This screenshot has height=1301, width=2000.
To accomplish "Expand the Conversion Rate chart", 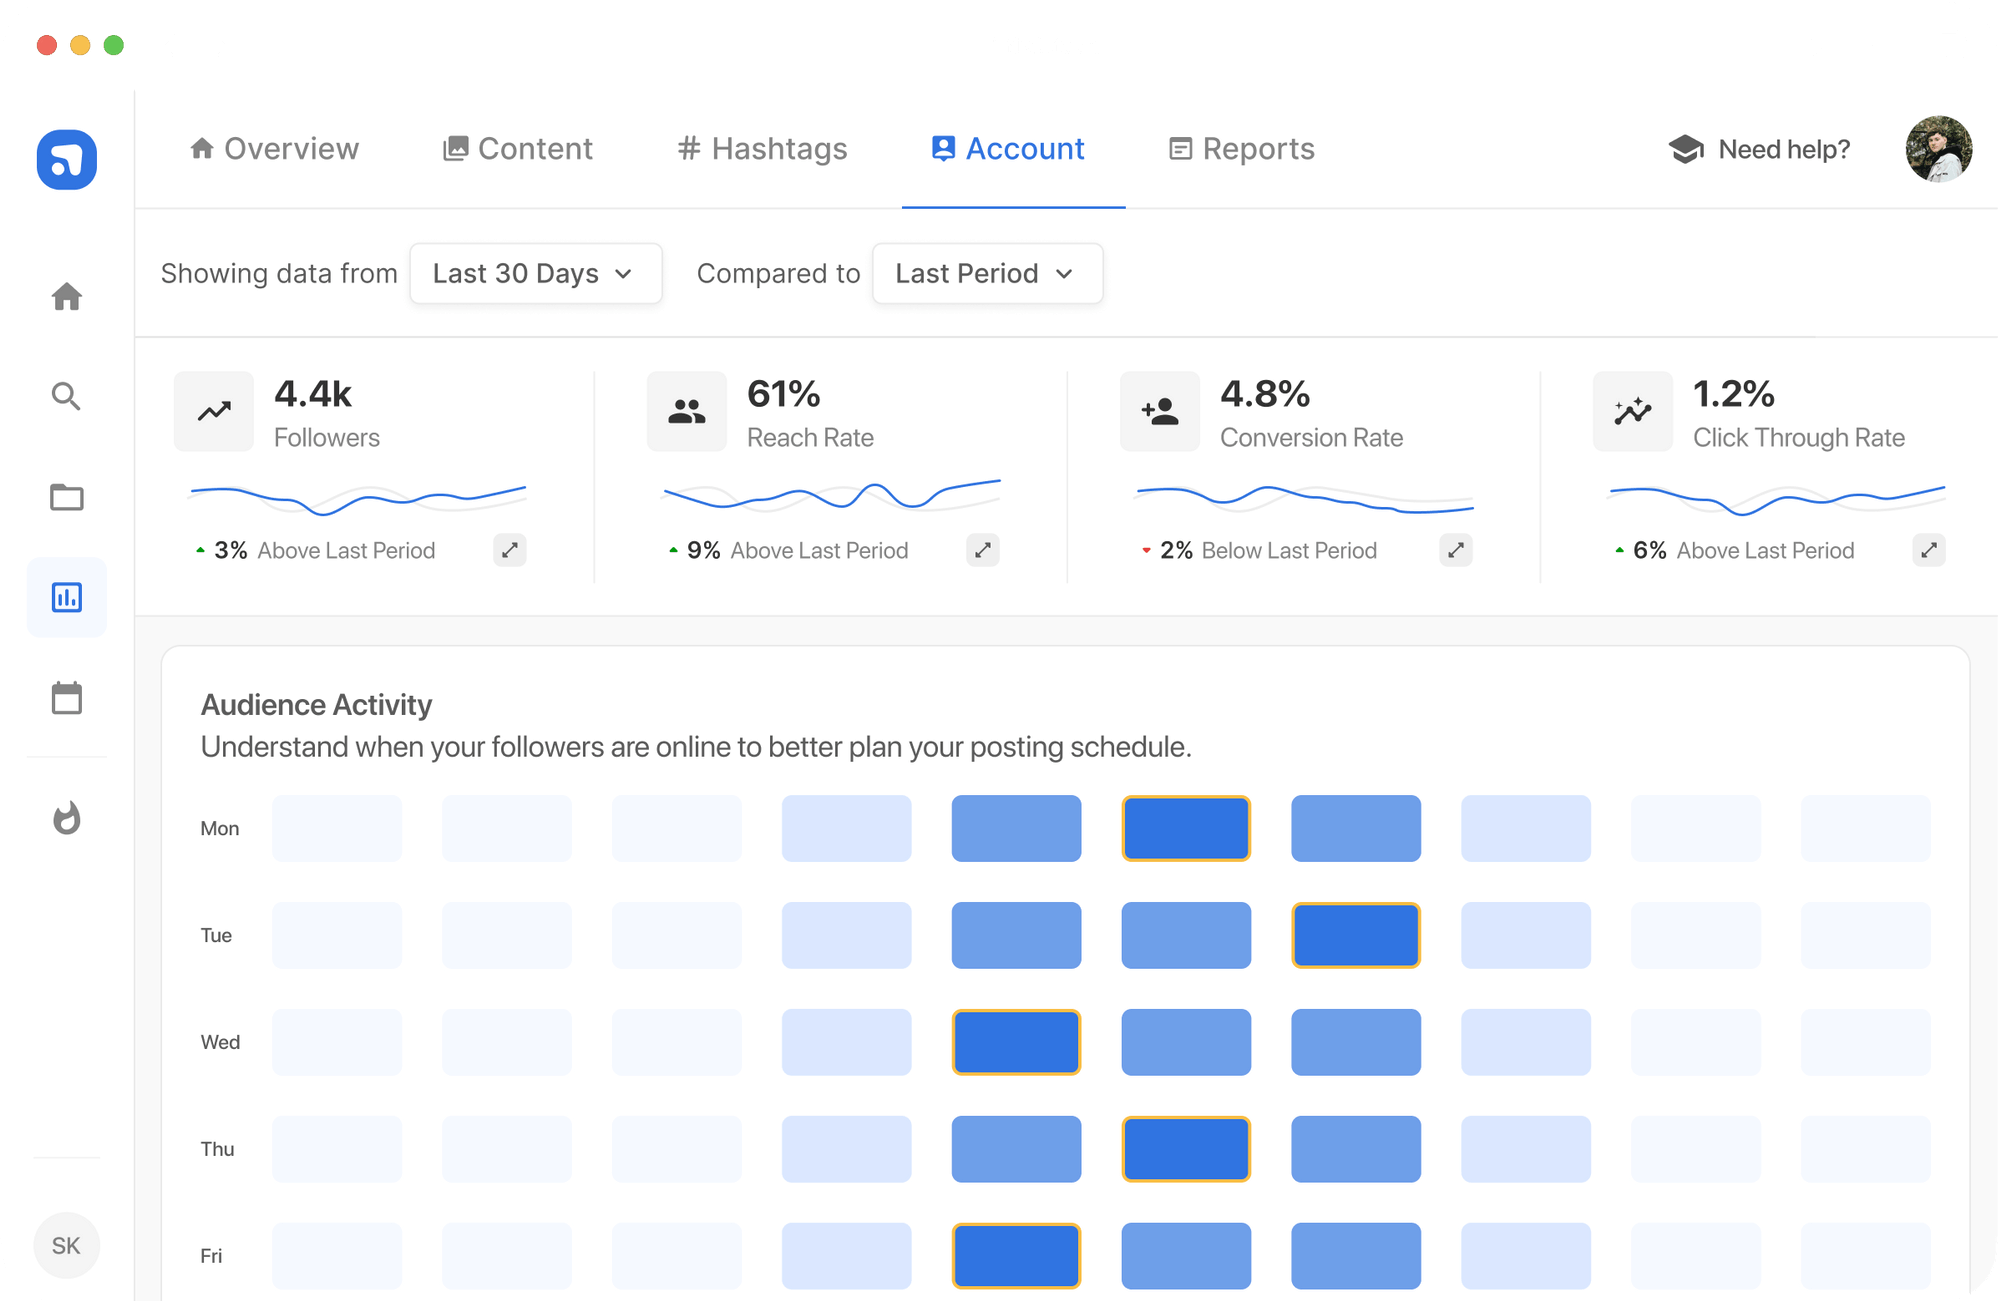I will coord(1457,550).
